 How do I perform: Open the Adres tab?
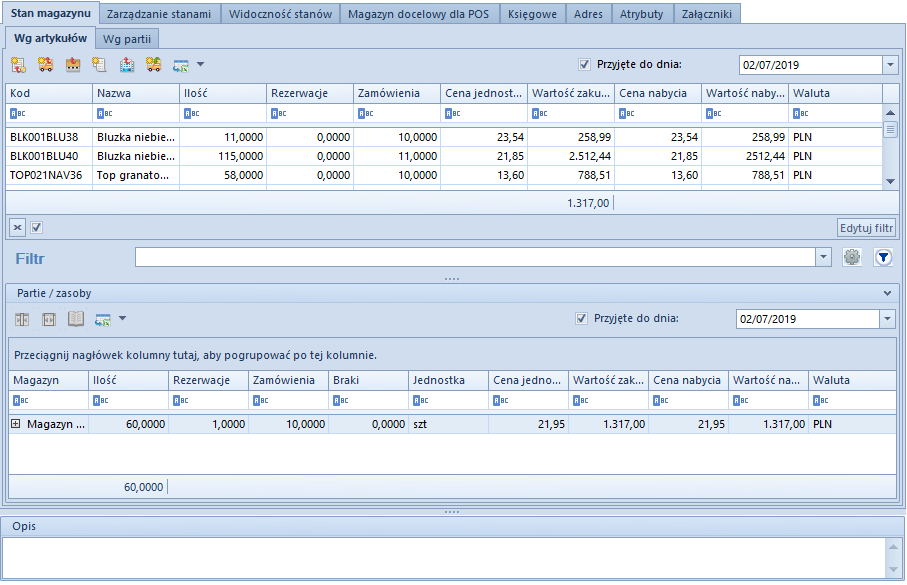pyautogui.click(x=588, y=14)
